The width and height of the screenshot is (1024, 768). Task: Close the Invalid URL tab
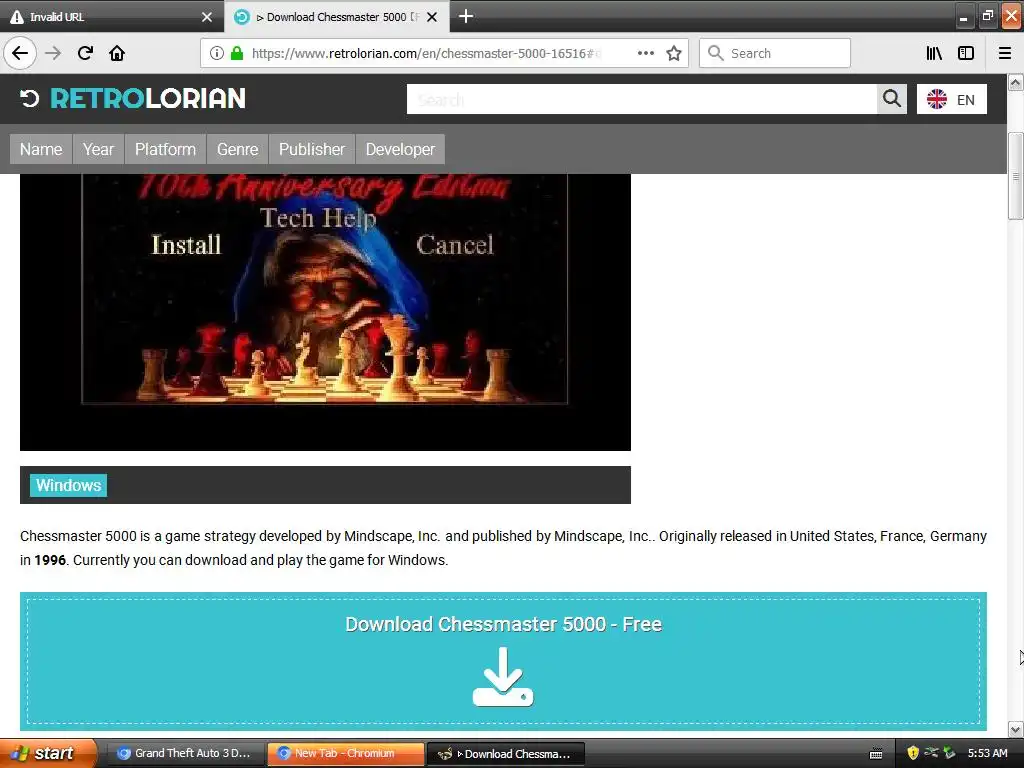pyautogui.click(x=207, y=17)
